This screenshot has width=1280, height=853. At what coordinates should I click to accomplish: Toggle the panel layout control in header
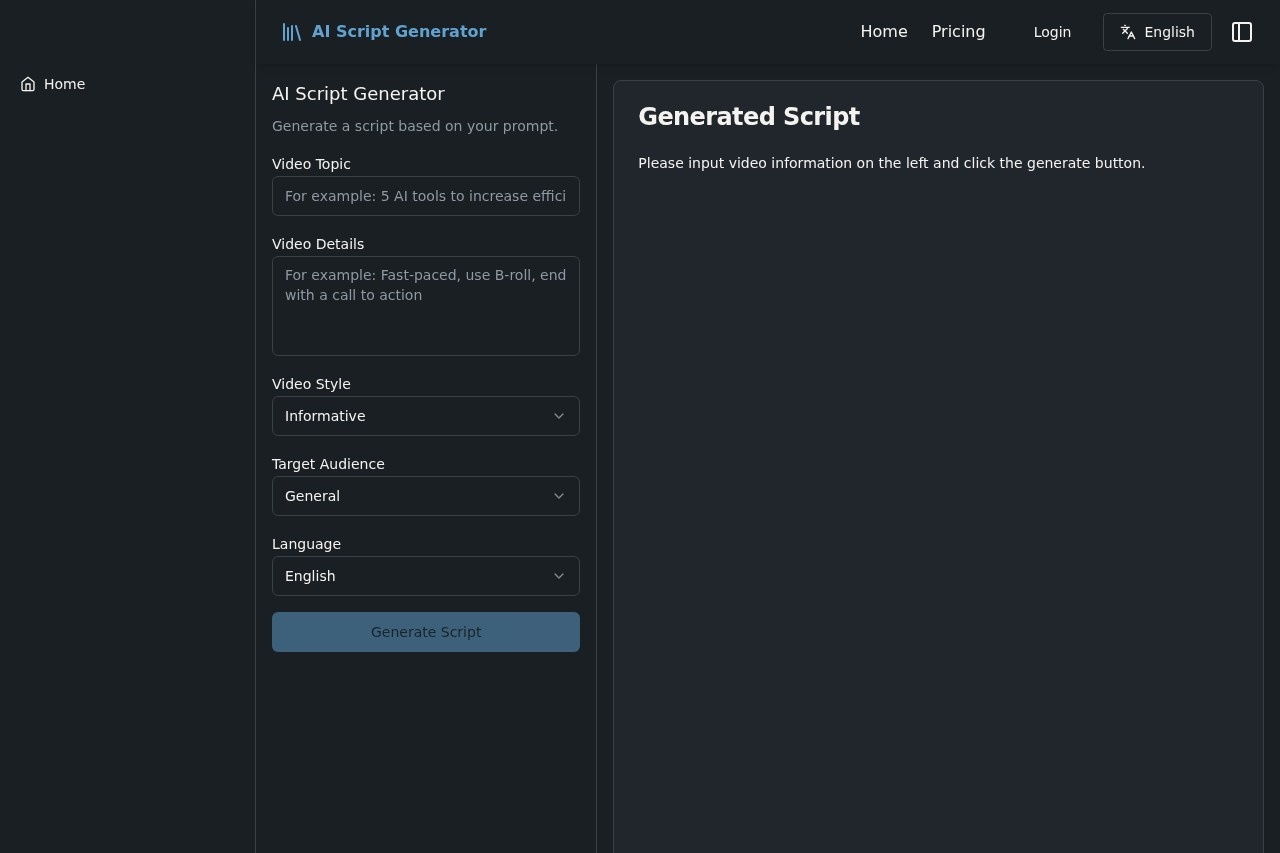coord(1242,31)
